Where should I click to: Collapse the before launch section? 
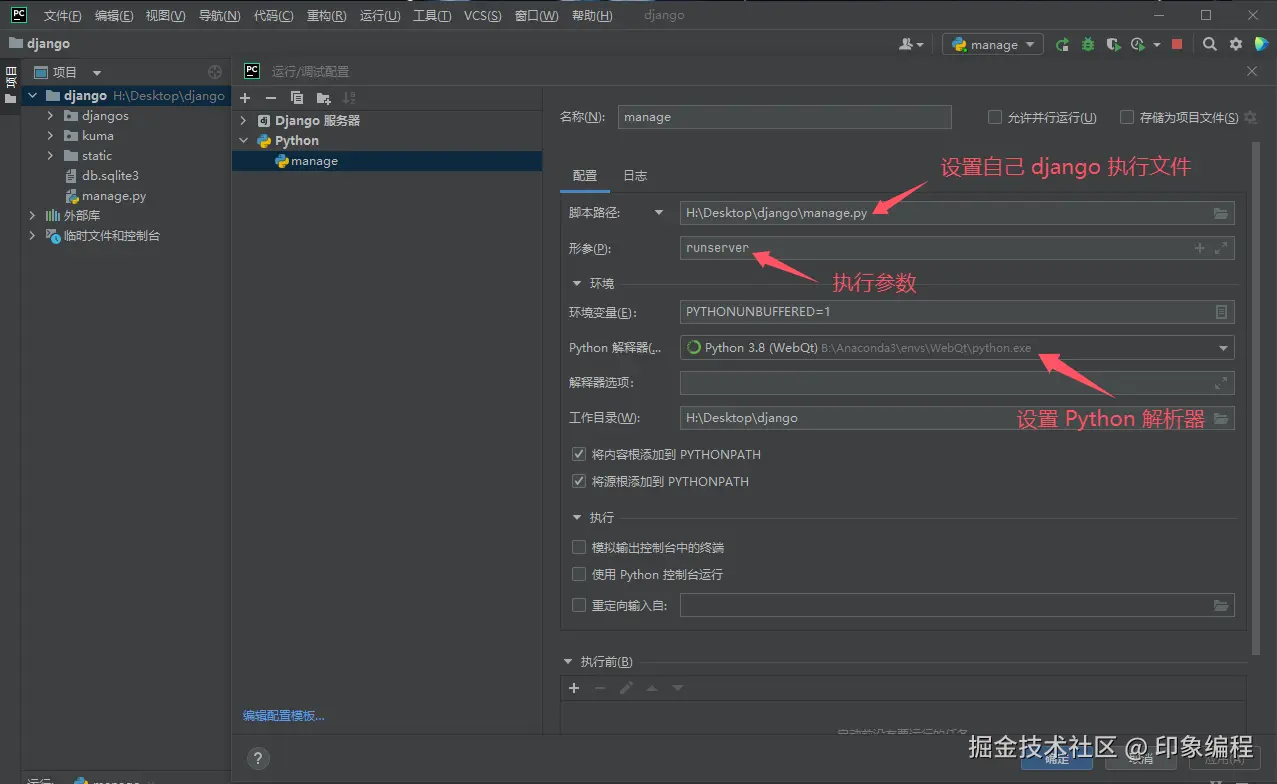click(x=568, y=662)
